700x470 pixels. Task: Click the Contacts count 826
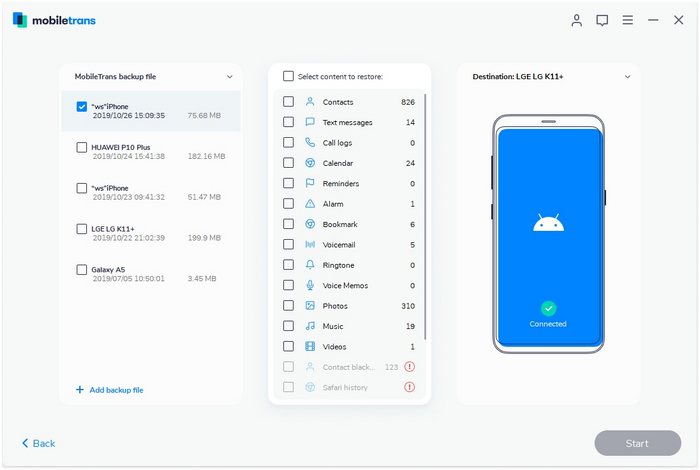coord(408,102)
